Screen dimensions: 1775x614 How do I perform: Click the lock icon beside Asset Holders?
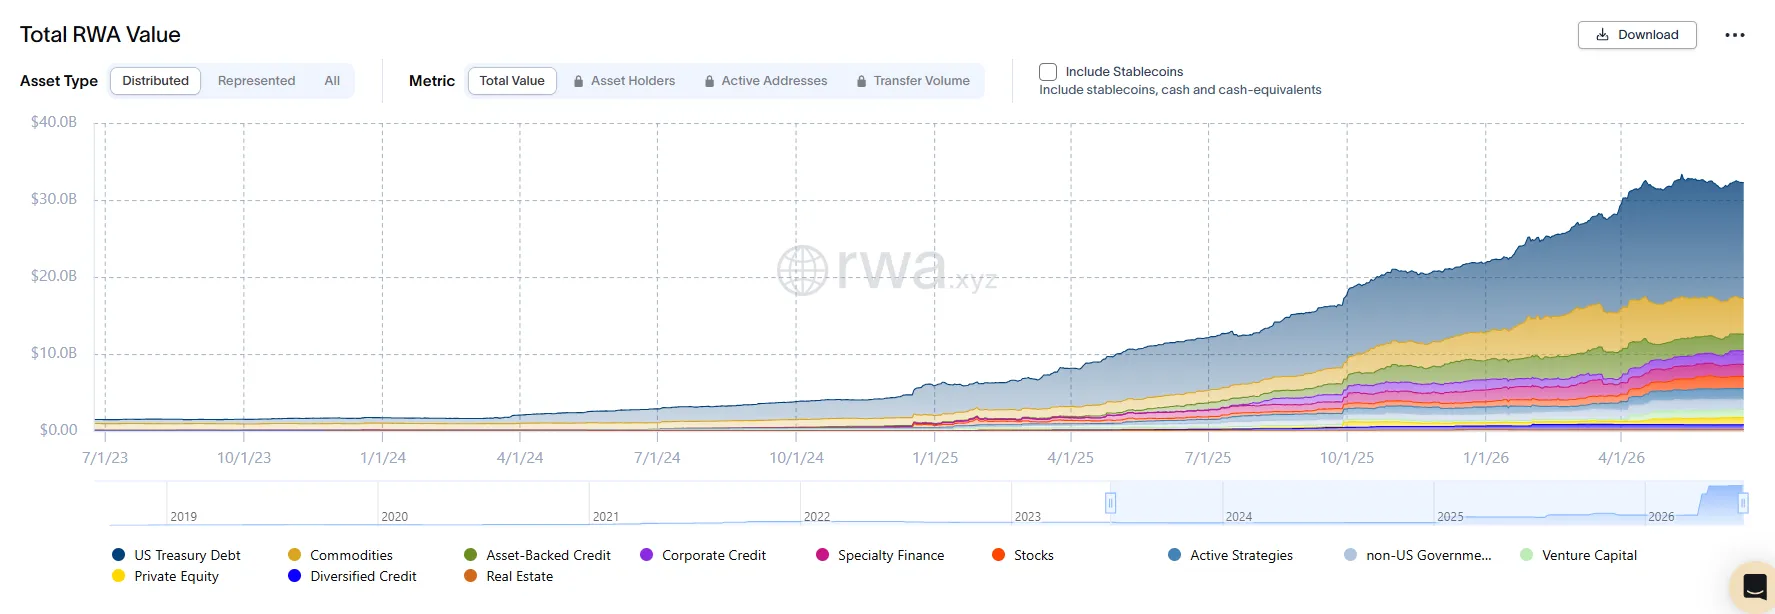pyautogui.click(x=578, y=81)
